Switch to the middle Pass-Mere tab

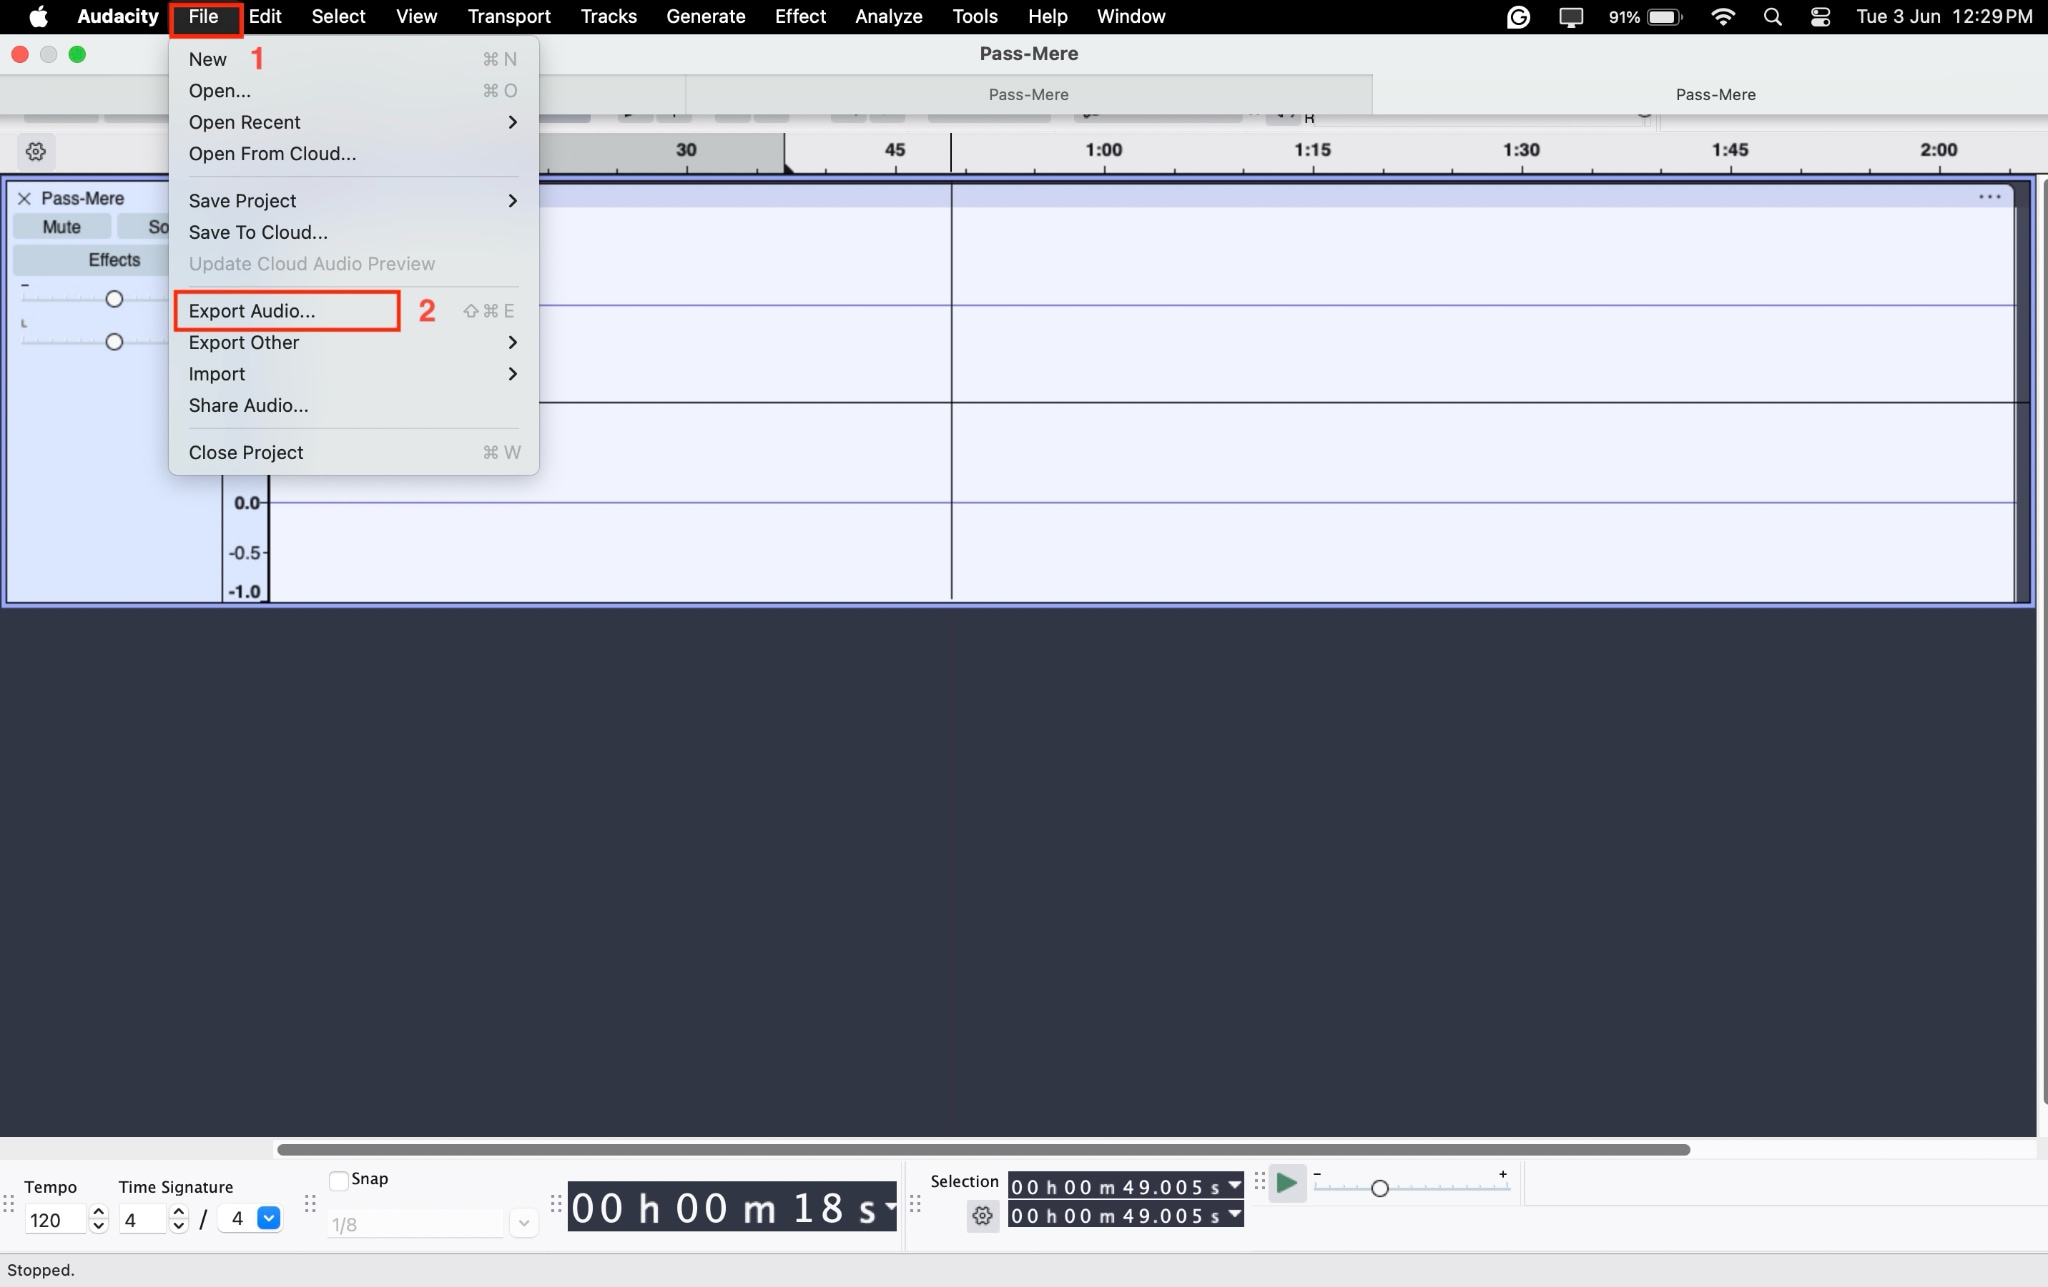pyautogui.click(x=1028, y=95)
